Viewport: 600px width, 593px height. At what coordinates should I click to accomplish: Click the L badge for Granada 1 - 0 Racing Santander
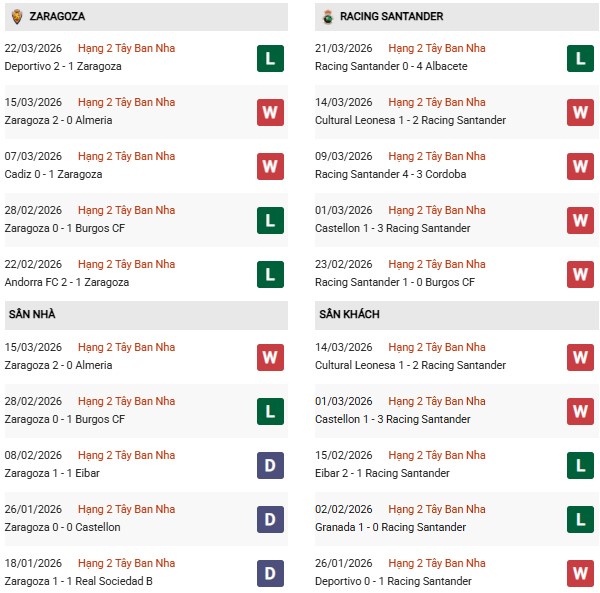tap(580, 519)
